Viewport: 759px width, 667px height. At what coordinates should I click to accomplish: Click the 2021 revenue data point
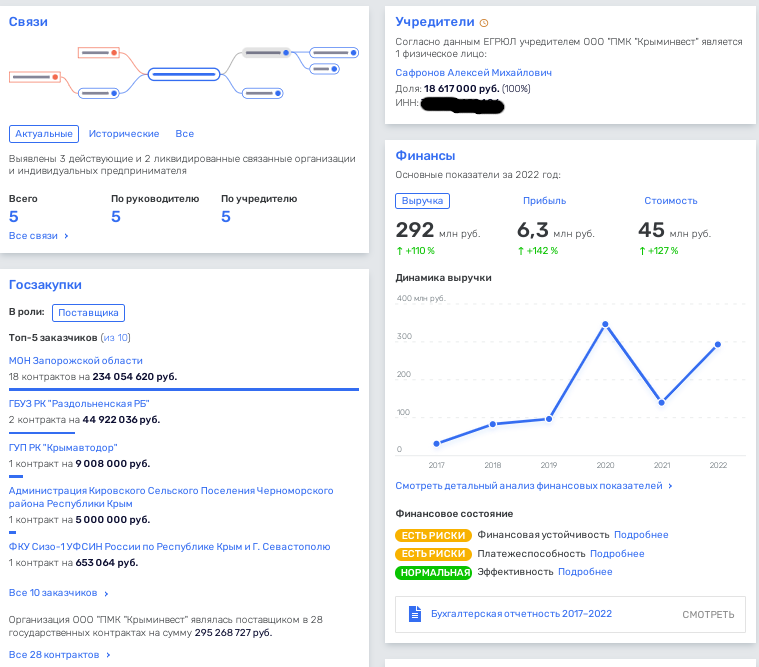tap(662, 403)
